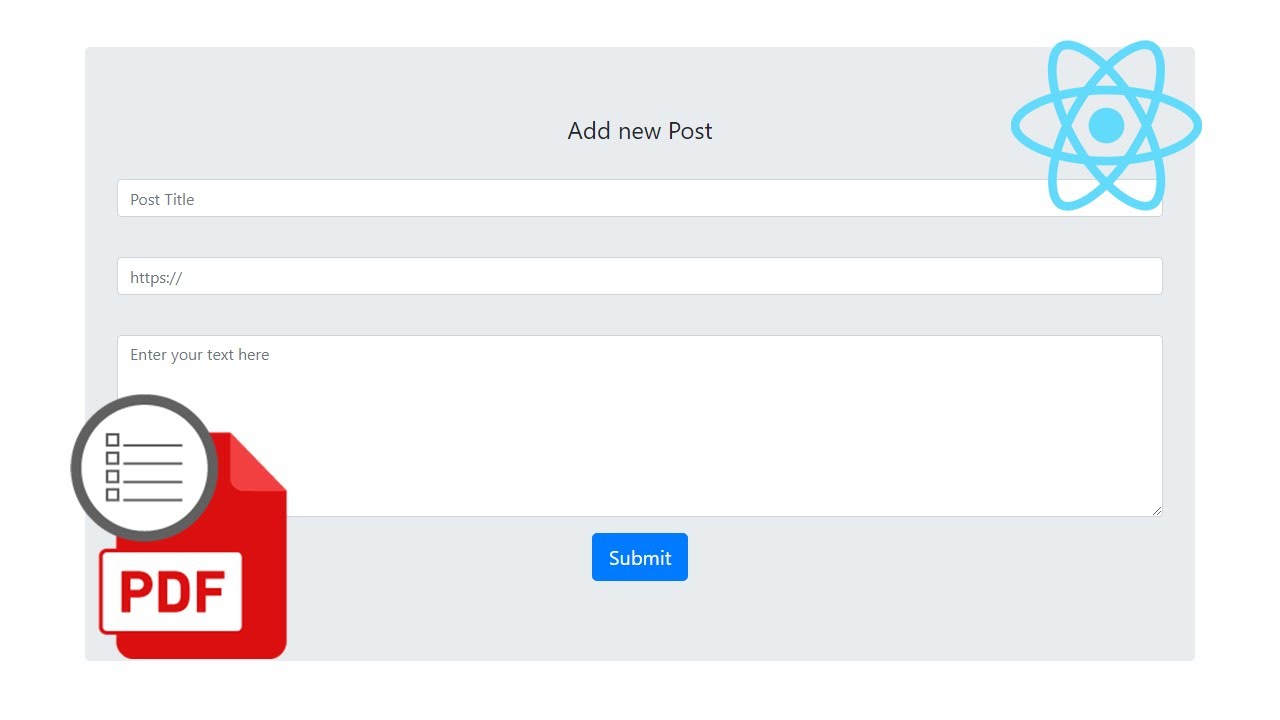Click the folded corner of PDF icon

click(x=259, y=465)
